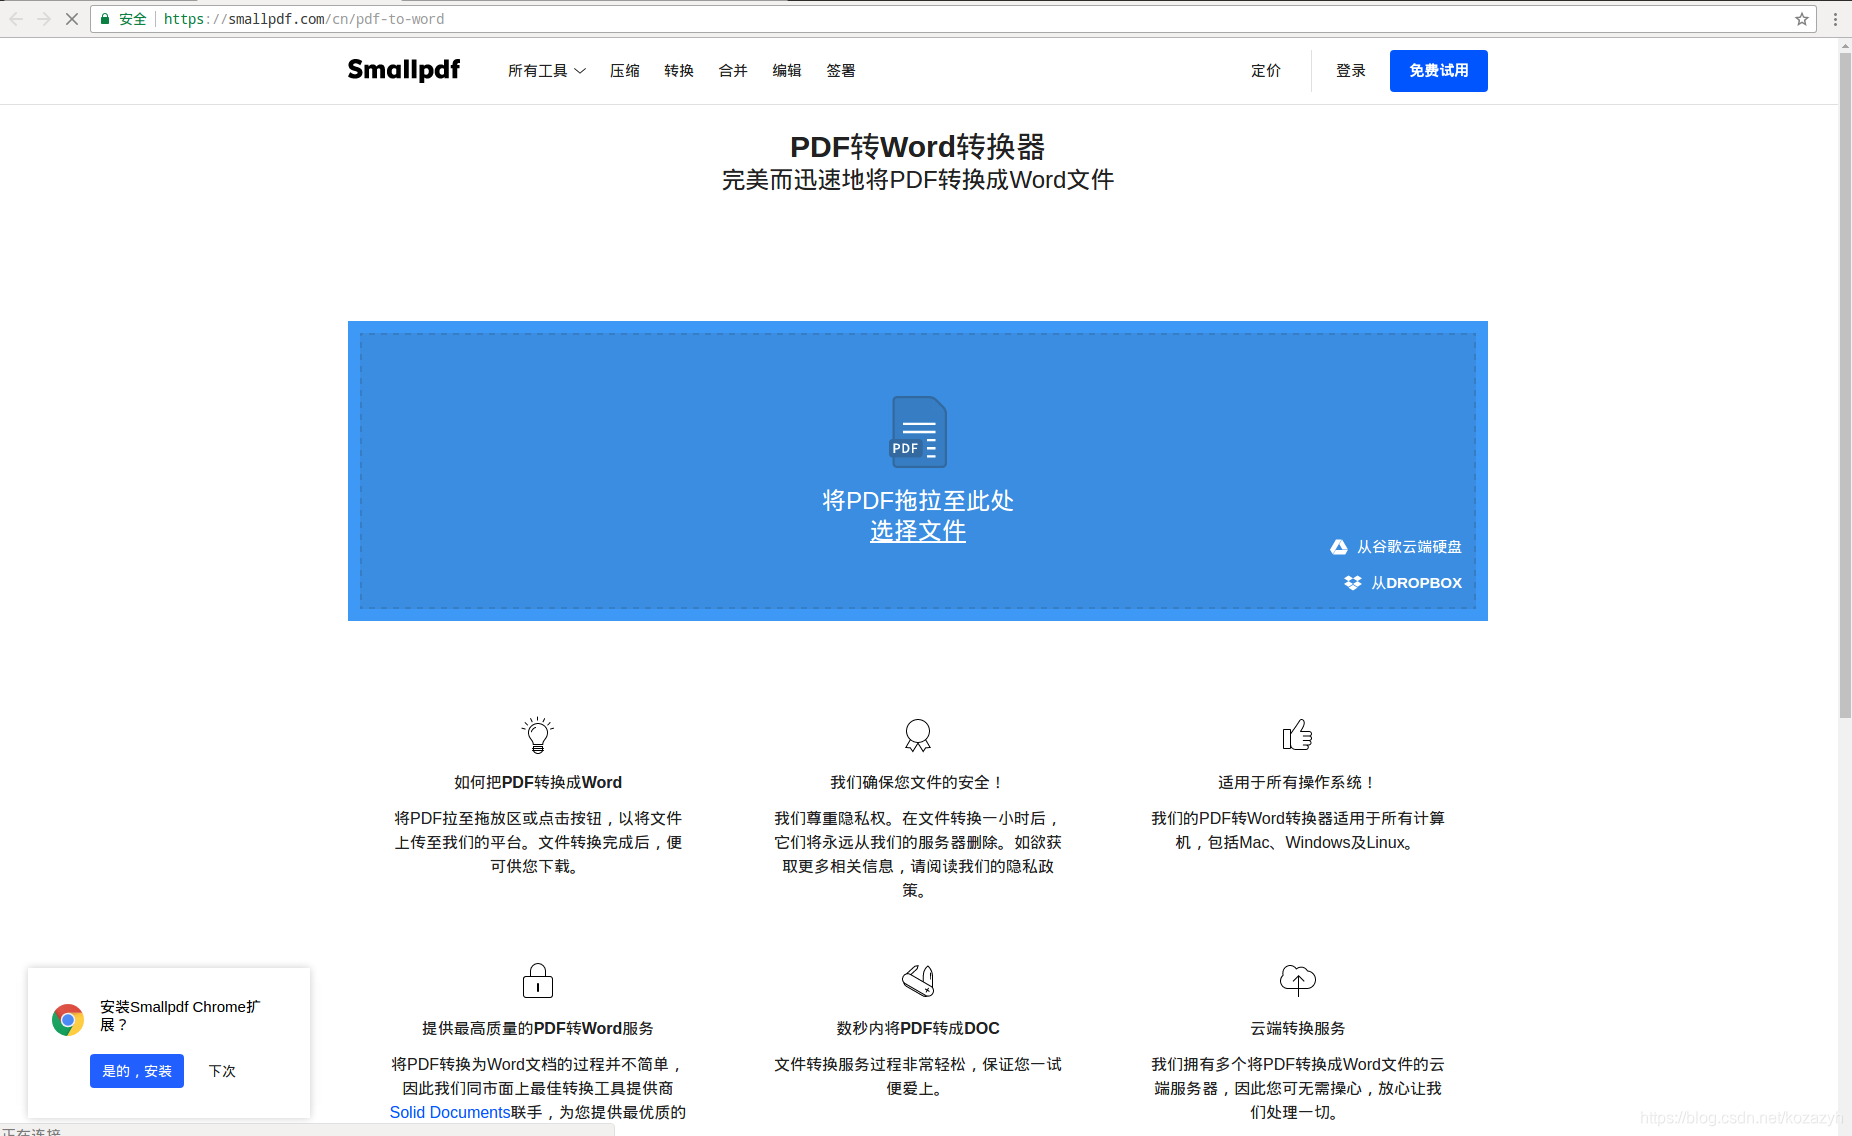Click the 适用于所有操作系统！ heading
Image resolution: width=1852 pixels, height=1136 pixels.
pos(1298,782)
